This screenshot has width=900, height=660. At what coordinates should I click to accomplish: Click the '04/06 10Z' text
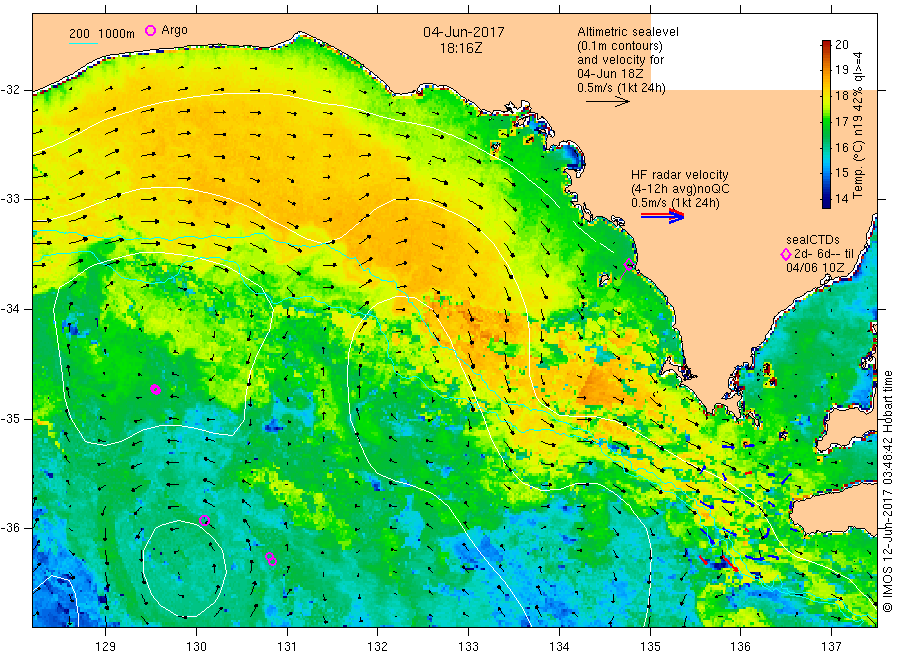[815, 267]
